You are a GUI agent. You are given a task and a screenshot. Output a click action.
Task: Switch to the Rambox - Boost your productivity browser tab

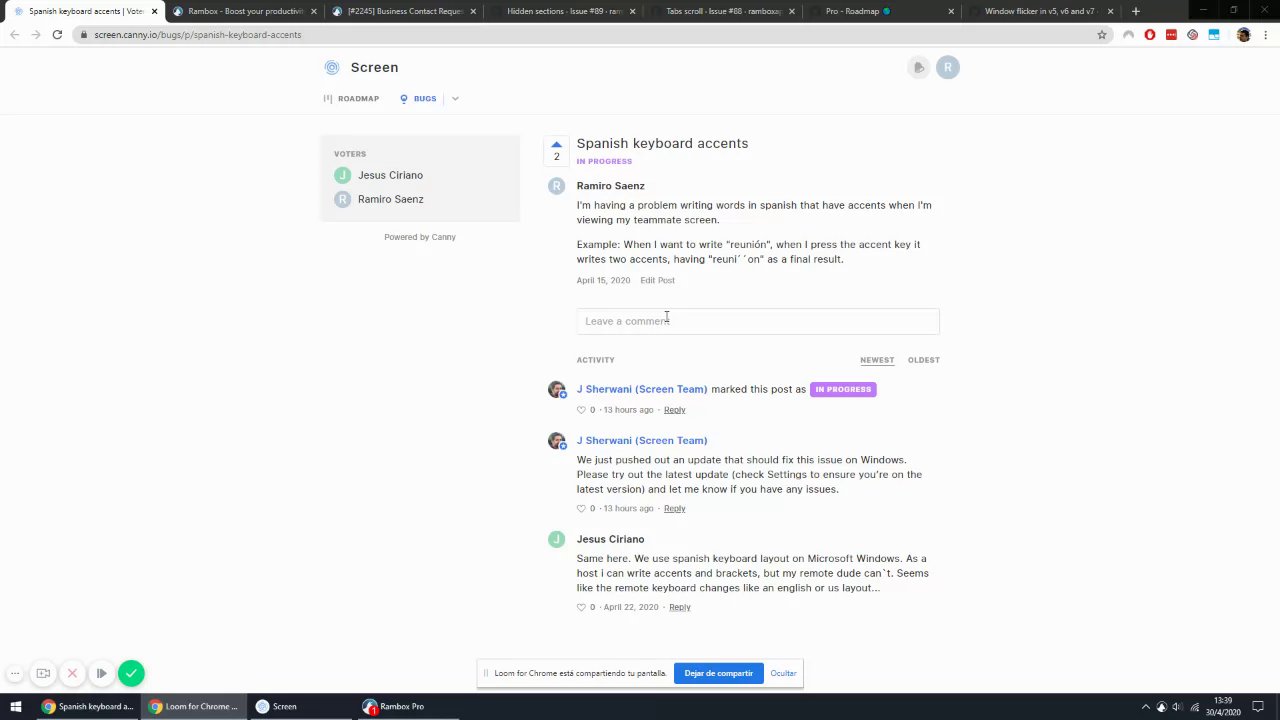243,12
